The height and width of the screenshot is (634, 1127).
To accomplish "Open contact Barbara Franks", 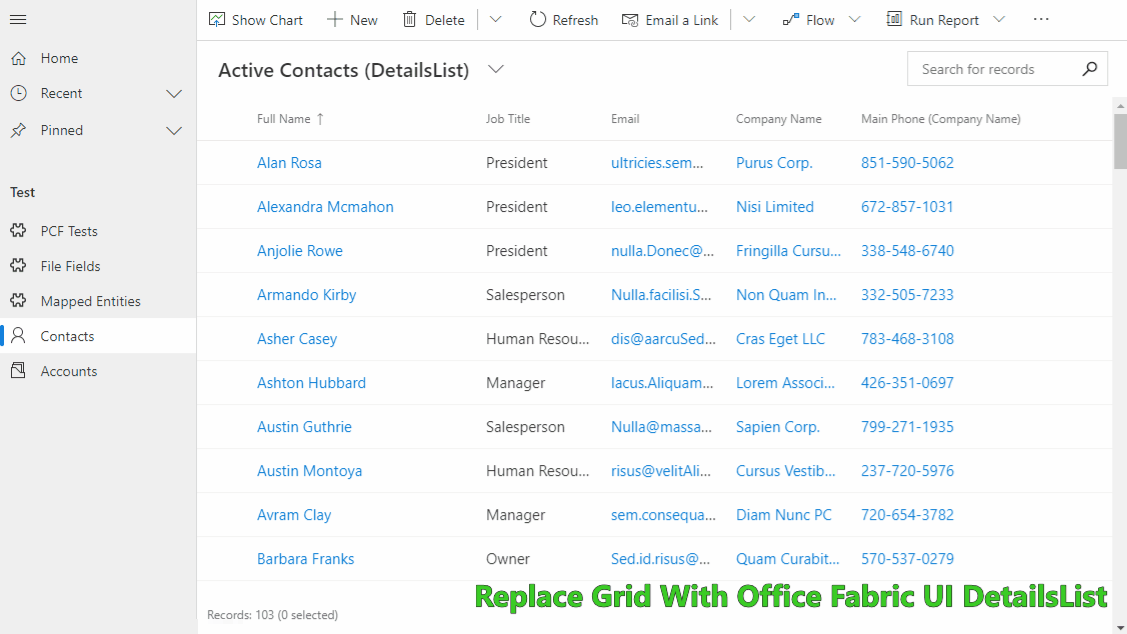I will 305,559.
